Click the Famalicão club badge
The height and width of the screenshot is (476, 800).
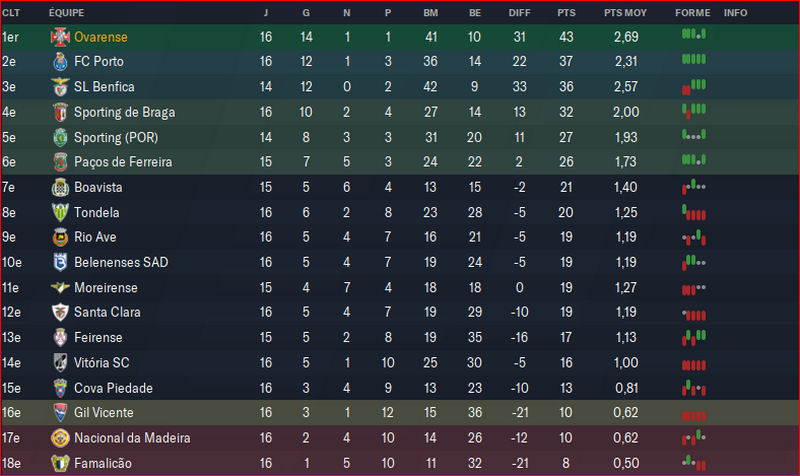pyautogui.click(x=59, y=463)
